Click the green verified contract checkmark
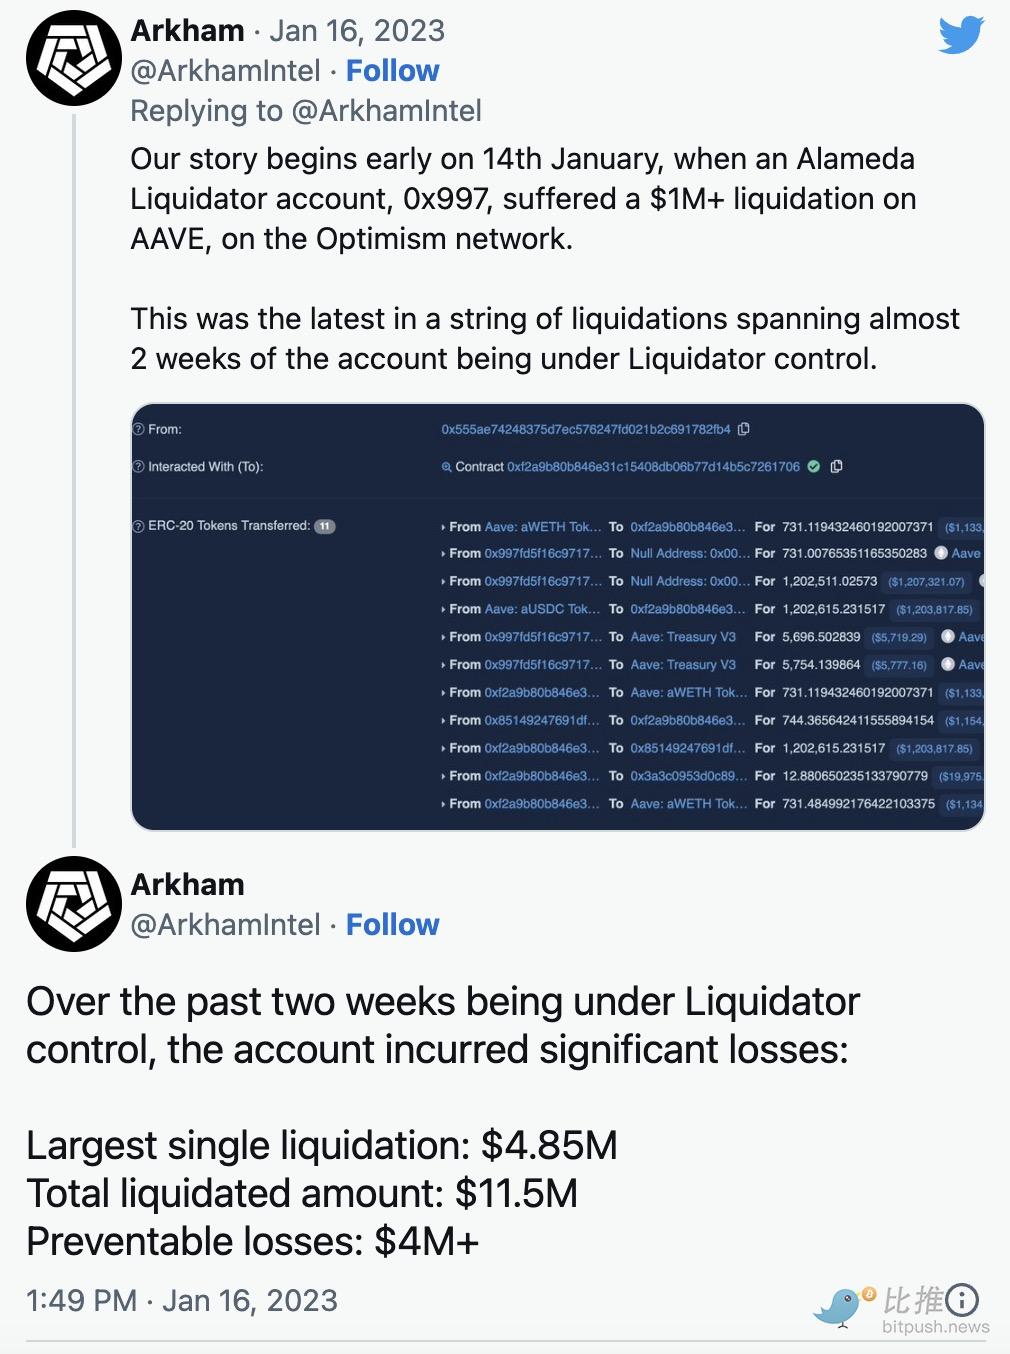 click(814, 466)
